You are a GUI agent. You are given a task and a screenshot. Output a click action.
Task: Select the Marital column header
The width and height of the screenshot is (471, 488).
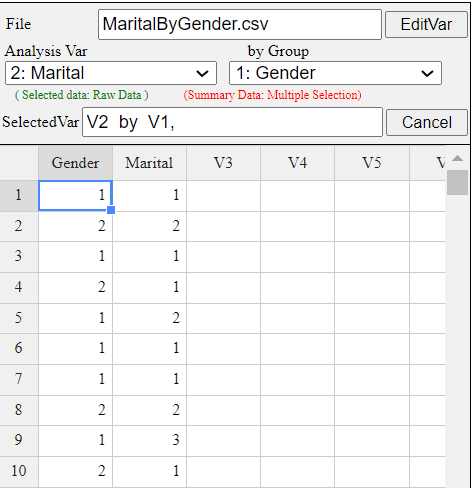coord(149,163)
